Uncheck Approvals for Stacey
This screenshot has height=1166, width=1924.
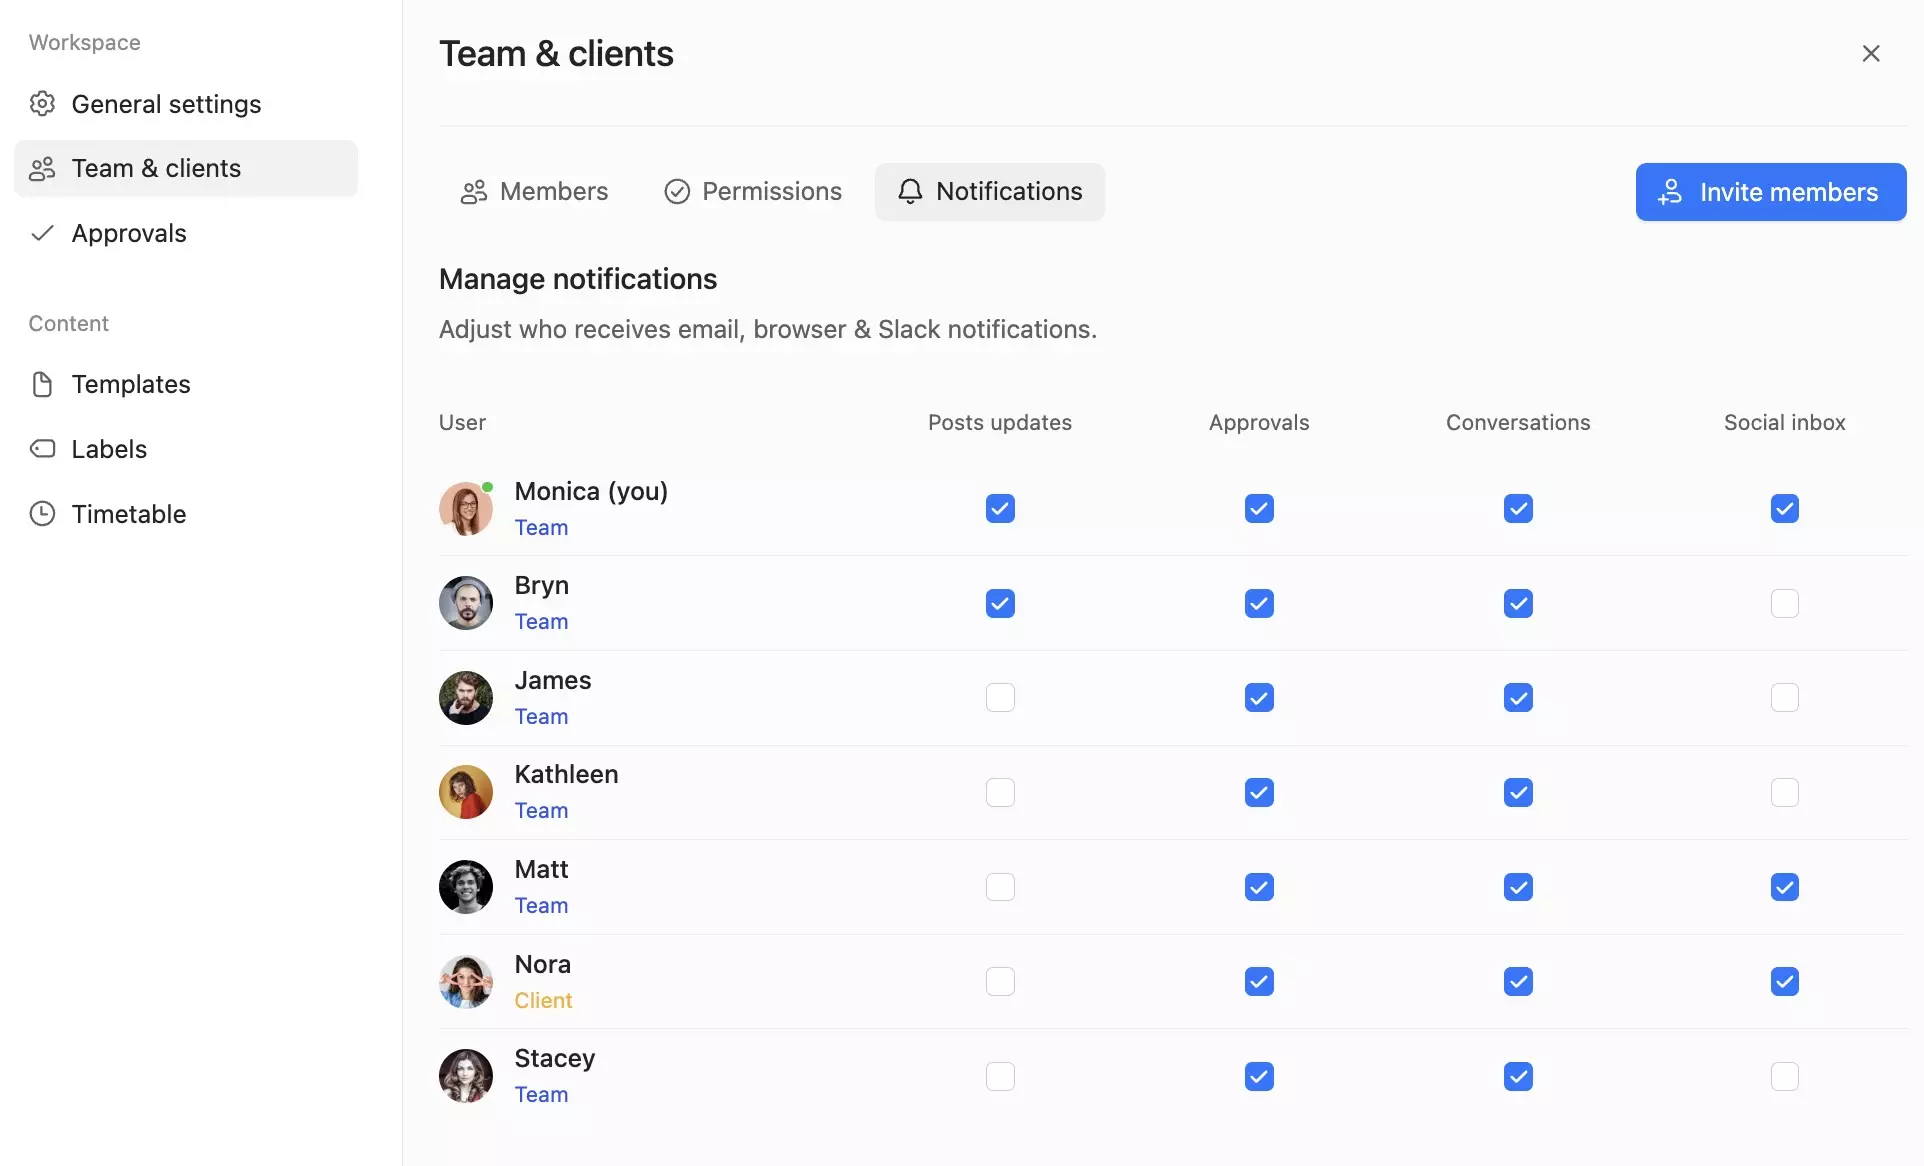[x=1259, y=1077]
